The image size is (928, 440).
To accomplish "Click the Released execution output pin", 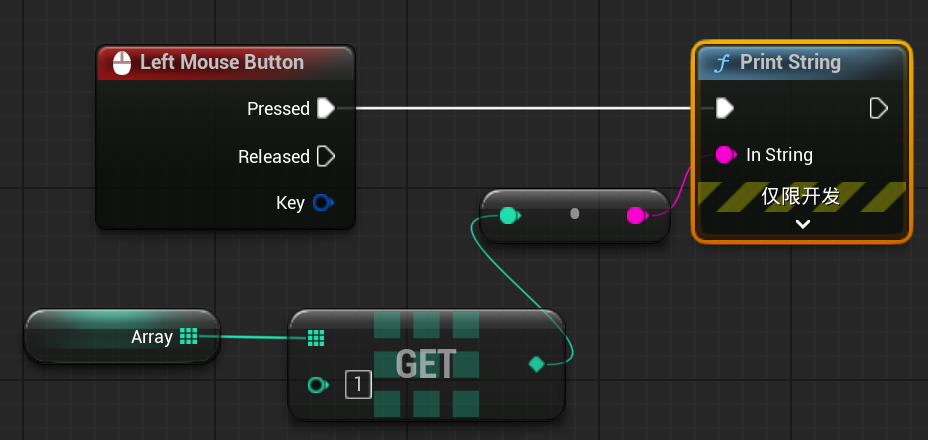I will (x=326, y=156).
